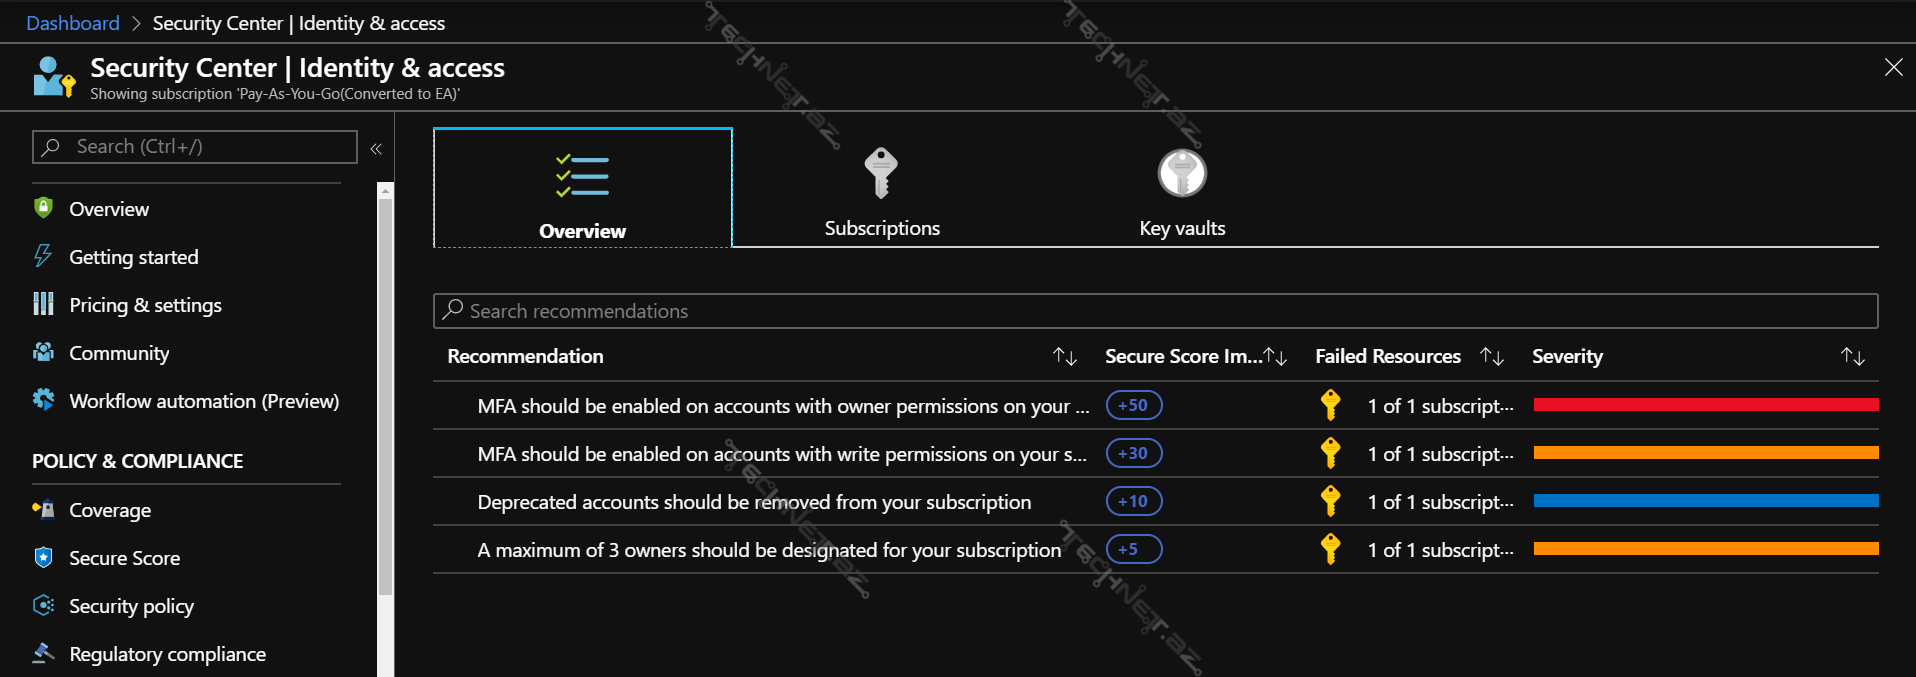1916x677 pixels.
Task: Click the Secure Score shield icon
Action: click(x=43, y=557)
